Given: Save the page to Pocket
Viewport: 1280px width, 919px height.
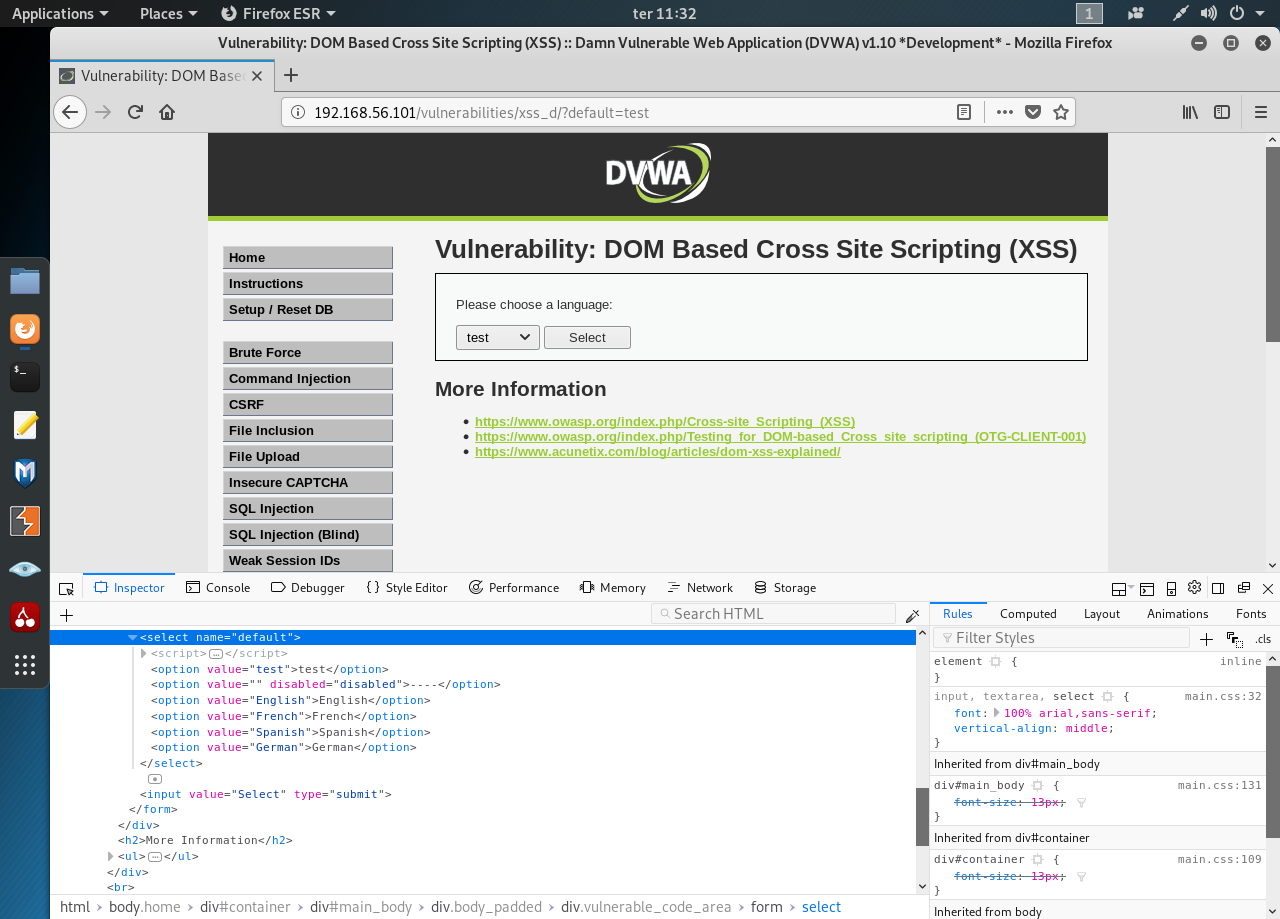Looking at the screenshot, I should click(1034, 112).
